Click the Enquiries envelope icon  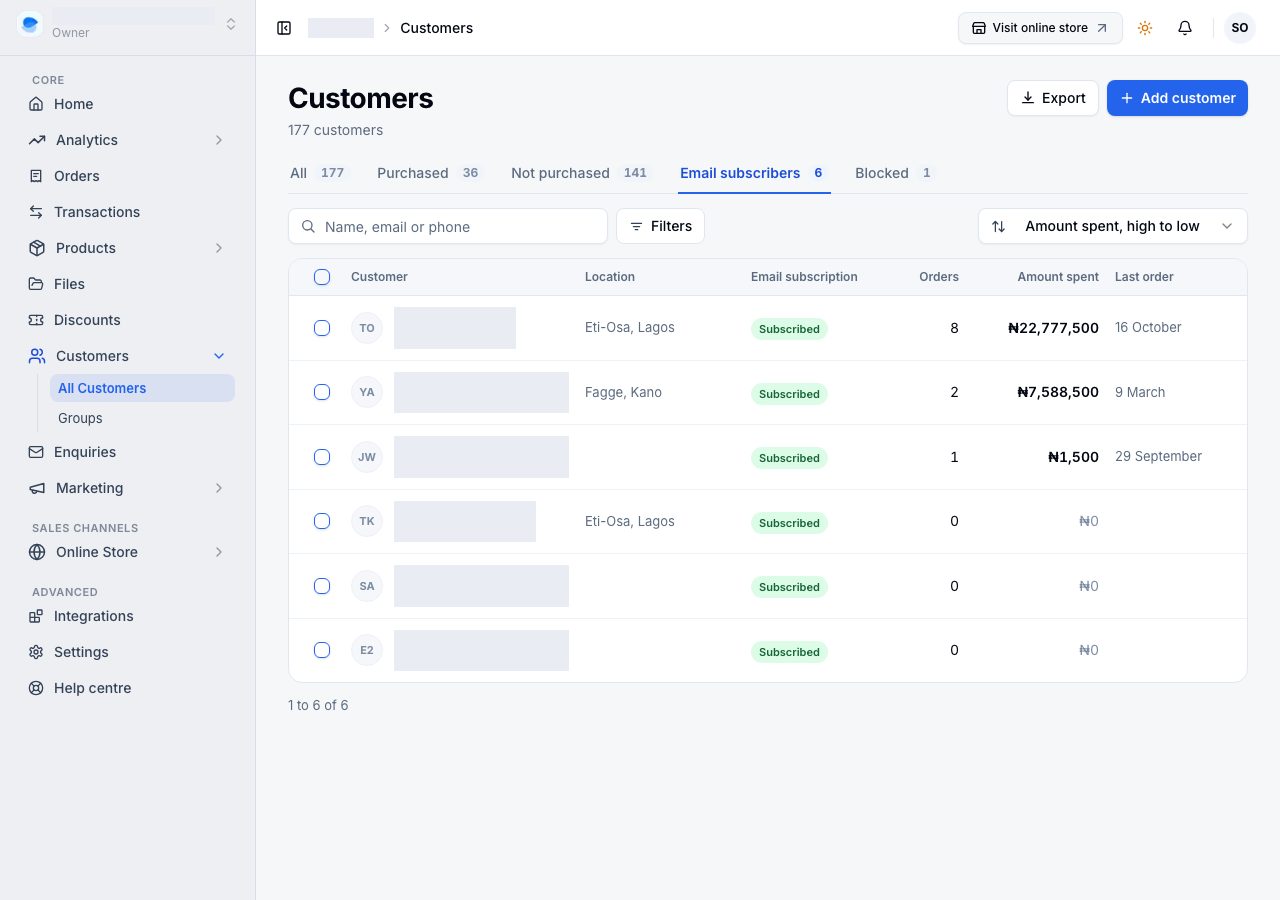(36, 452)
